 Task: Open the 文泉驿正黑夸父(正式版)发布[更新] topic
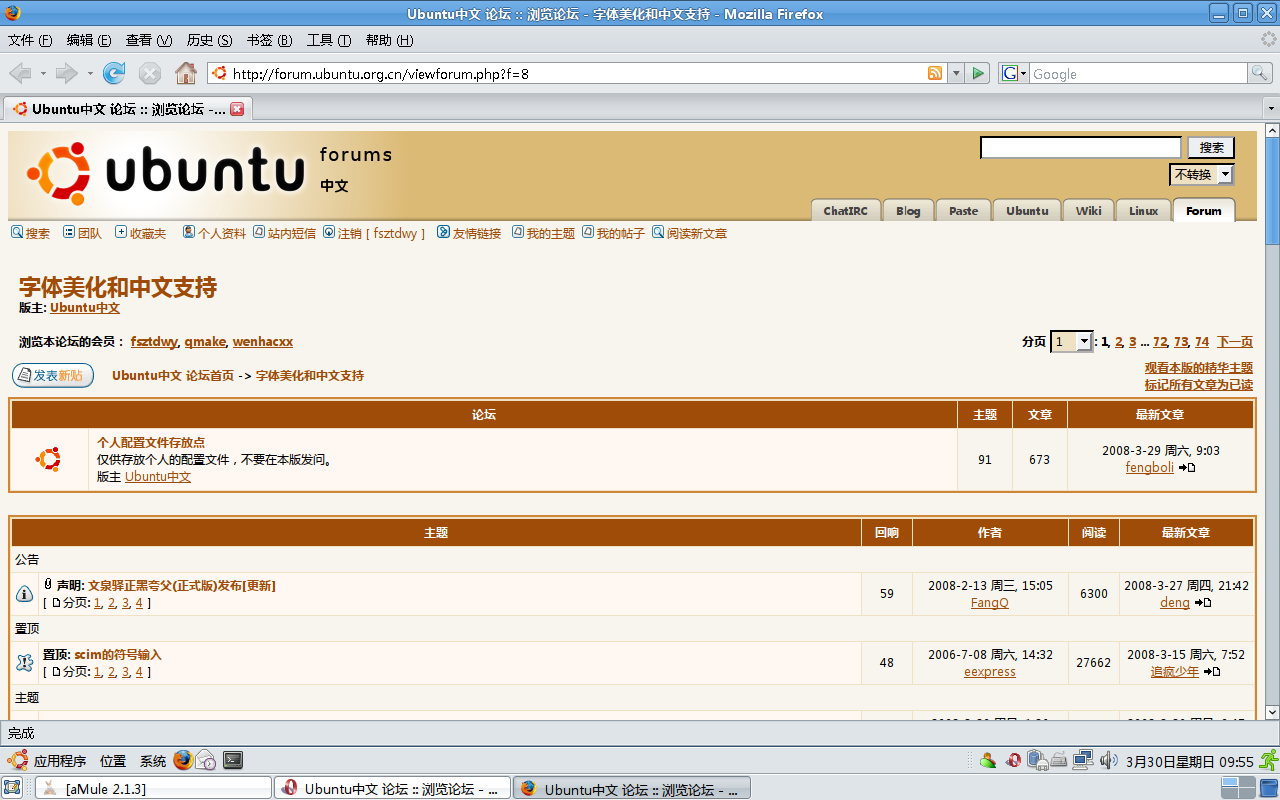coord(182,586)
